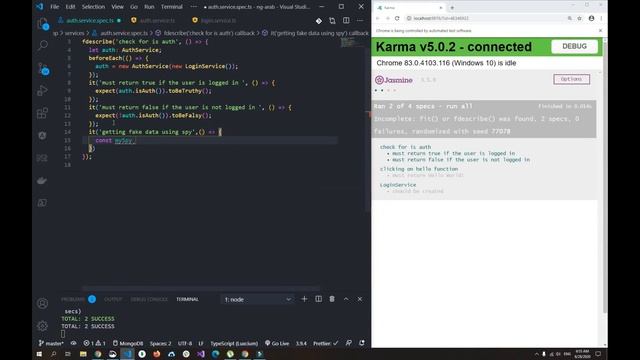The height and width of the screenshot is (360, 640).
Task: Split the editor to the right
Action: (x=346, y=20)
